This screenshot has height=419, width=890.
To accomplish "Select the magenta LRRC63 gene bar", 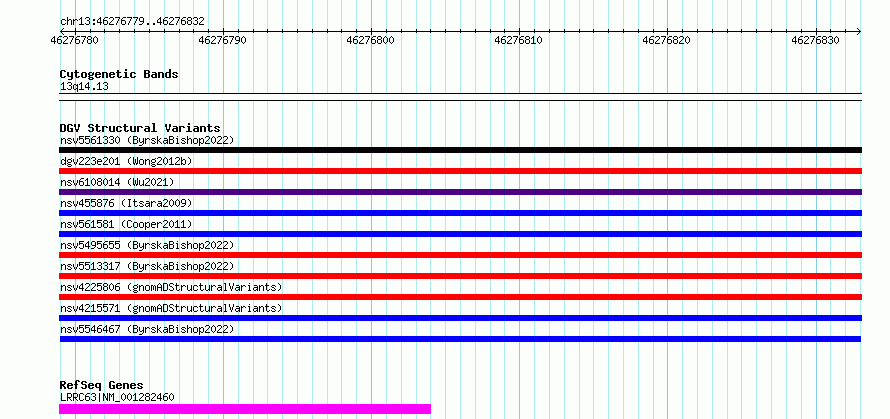I will (x=245, y=409).
